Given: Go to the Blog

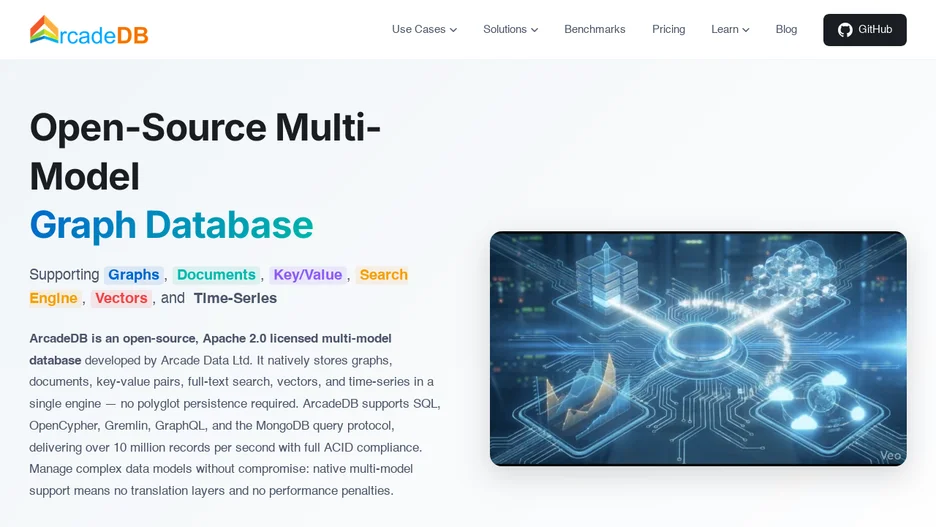Looking at the screenshot, I should 786,29.
